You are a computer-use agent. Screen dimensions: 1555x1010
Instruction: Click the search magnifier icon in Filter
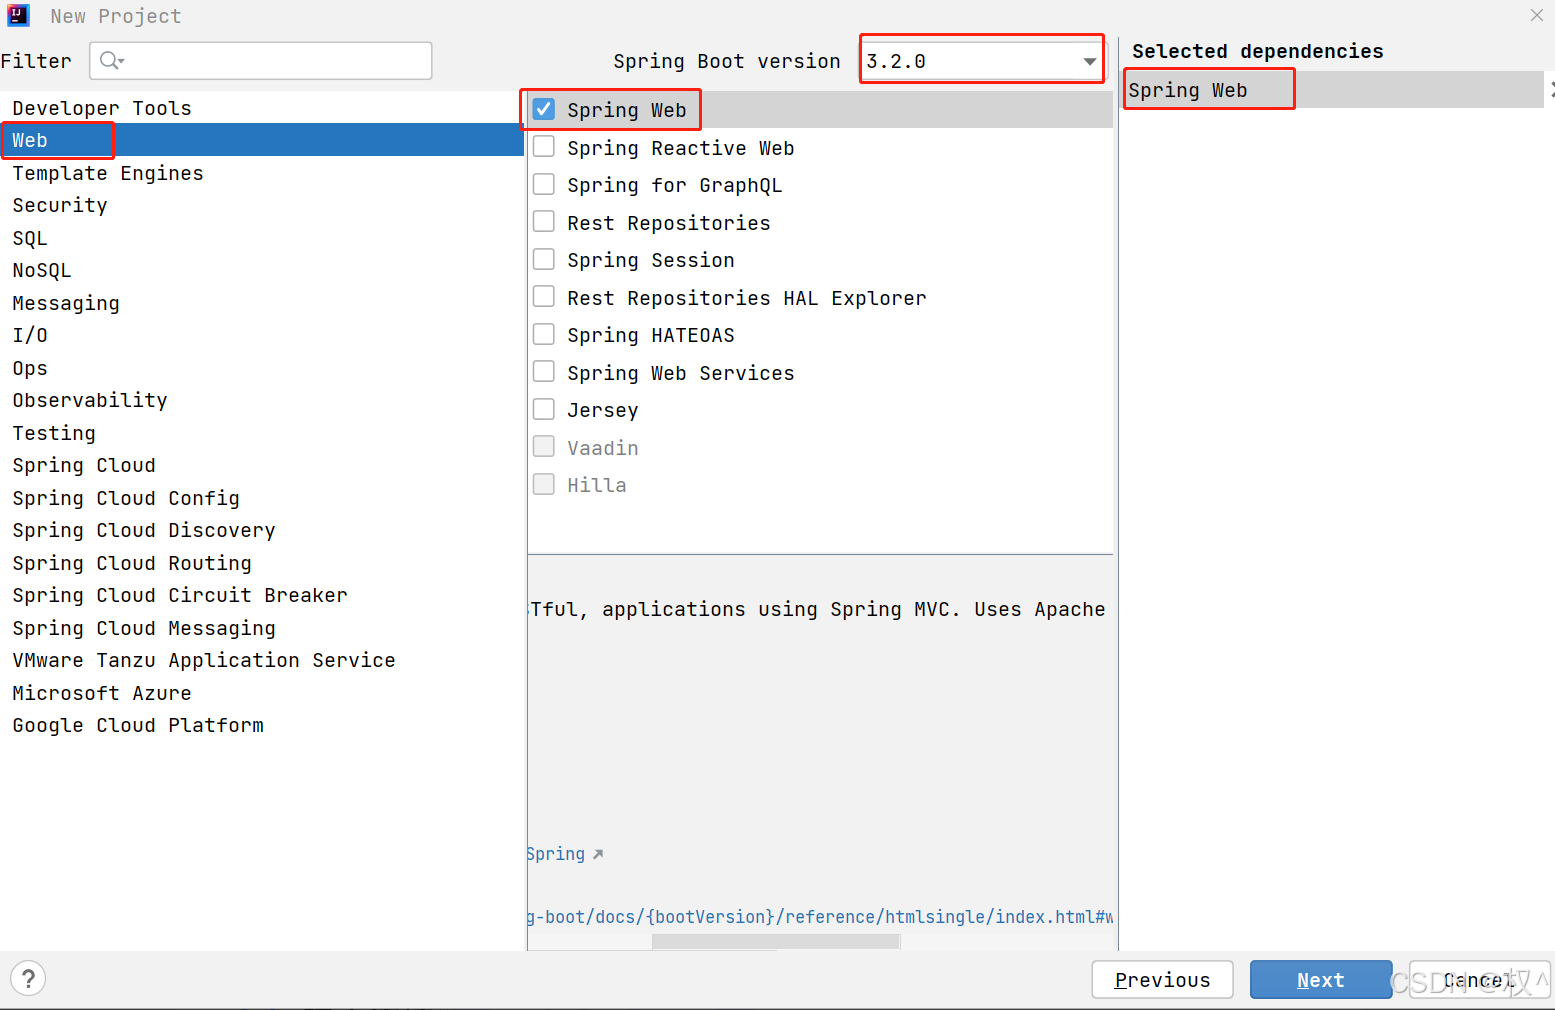[111, 61]
